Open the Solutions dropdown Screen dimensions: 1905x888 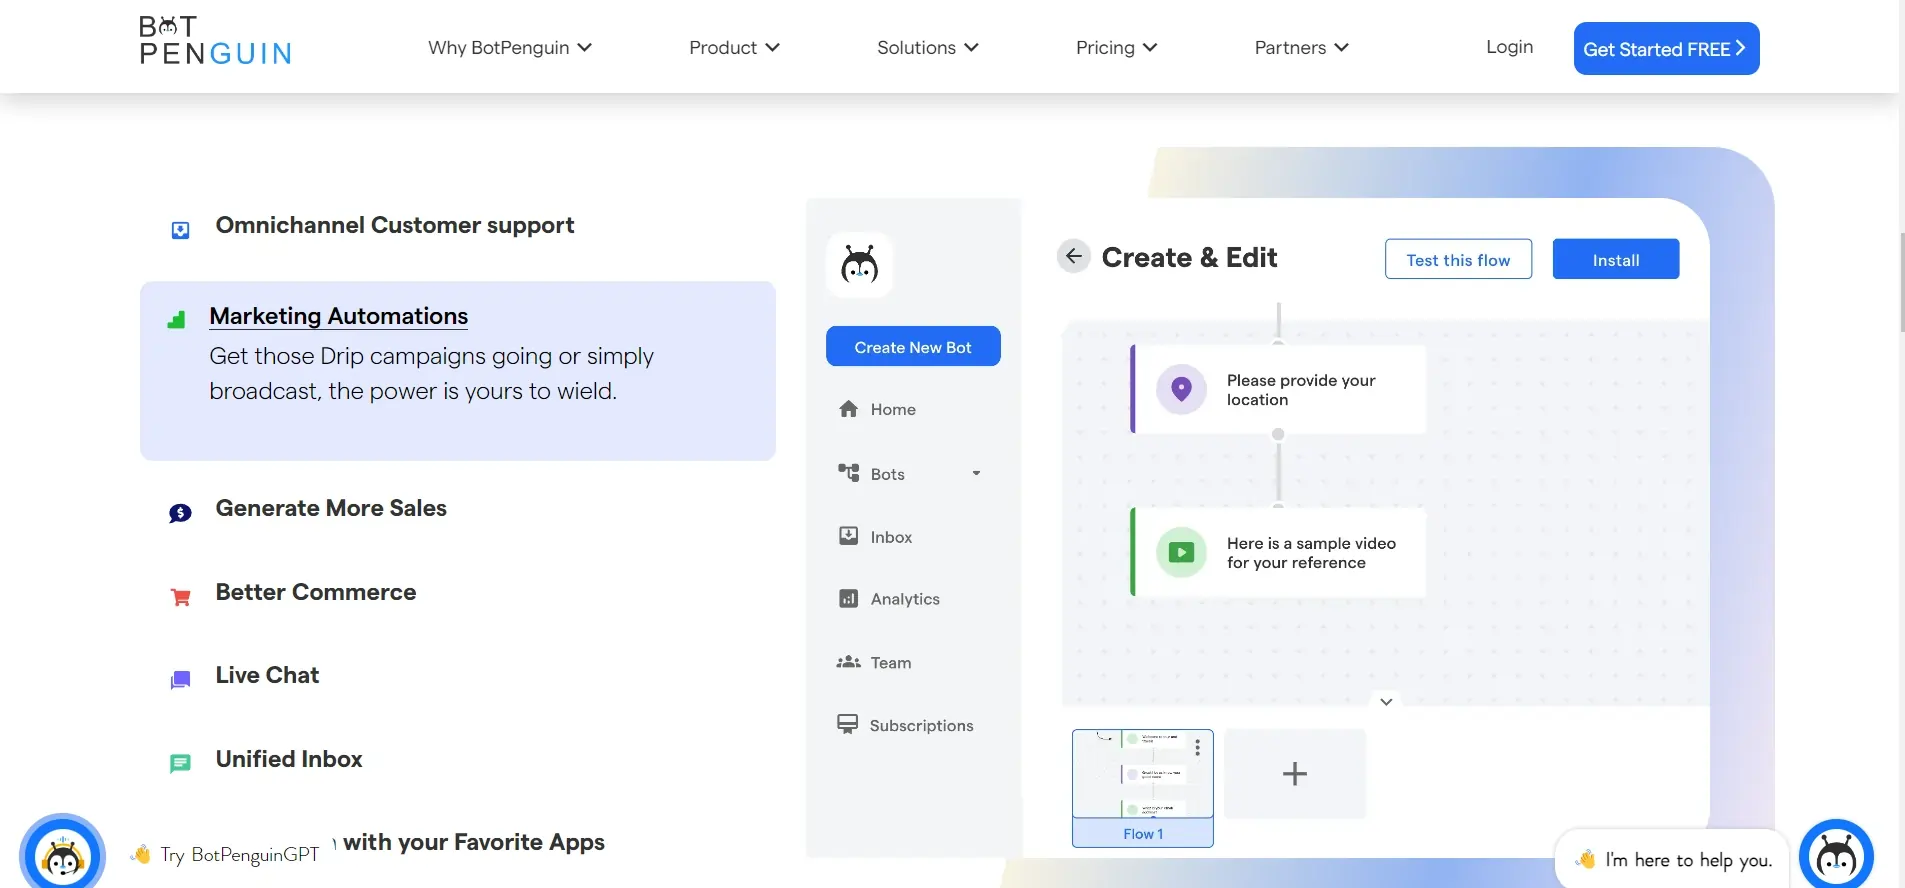coord(927,48)
